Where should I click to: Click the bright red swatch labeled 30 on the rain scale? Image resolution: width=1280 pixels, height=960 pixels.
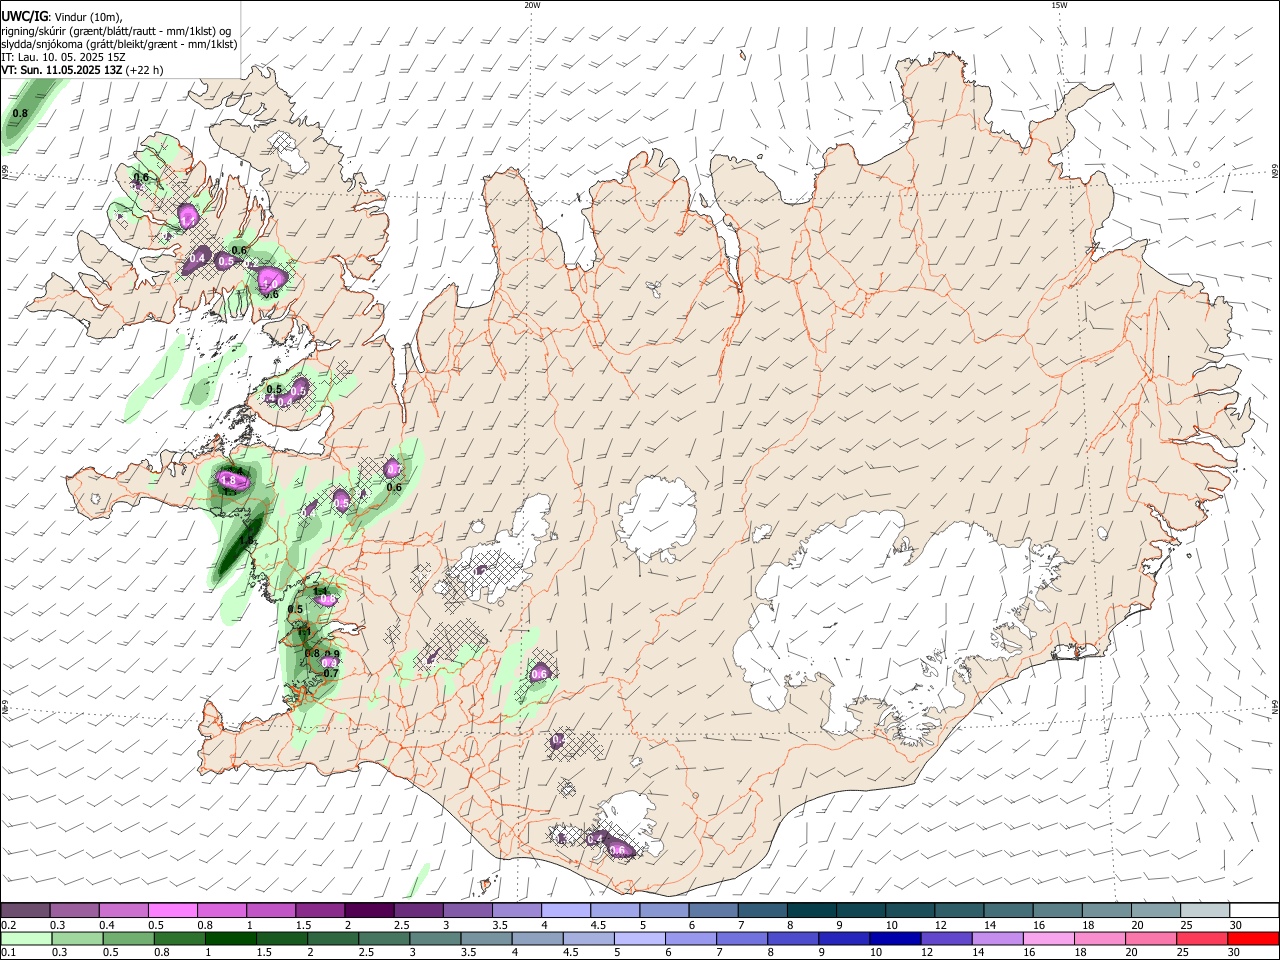click(1252, 939)
